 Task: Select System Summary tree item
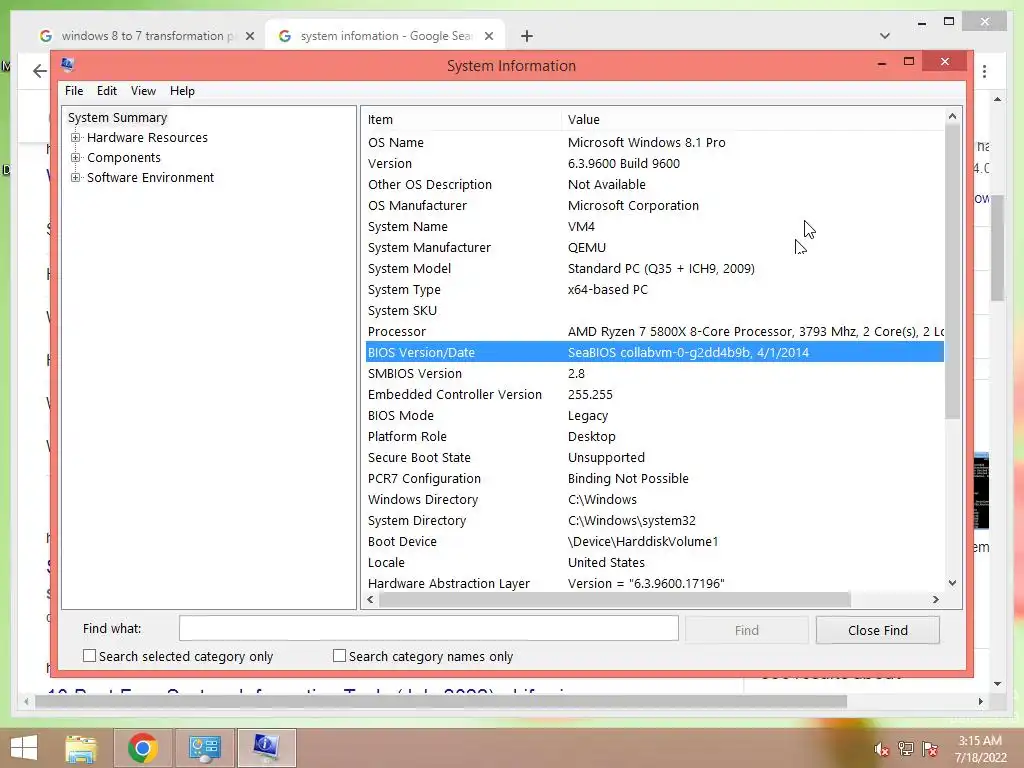118,118
